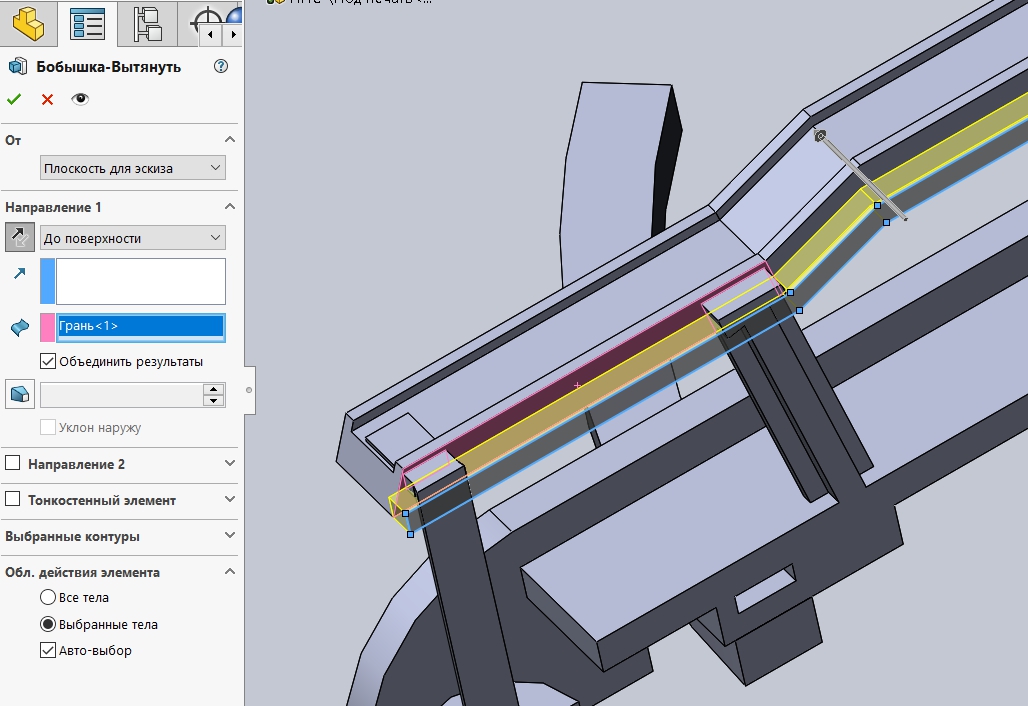
Task: Enable Тонкостенный элемент checkbox
Action: click(13, 500)
